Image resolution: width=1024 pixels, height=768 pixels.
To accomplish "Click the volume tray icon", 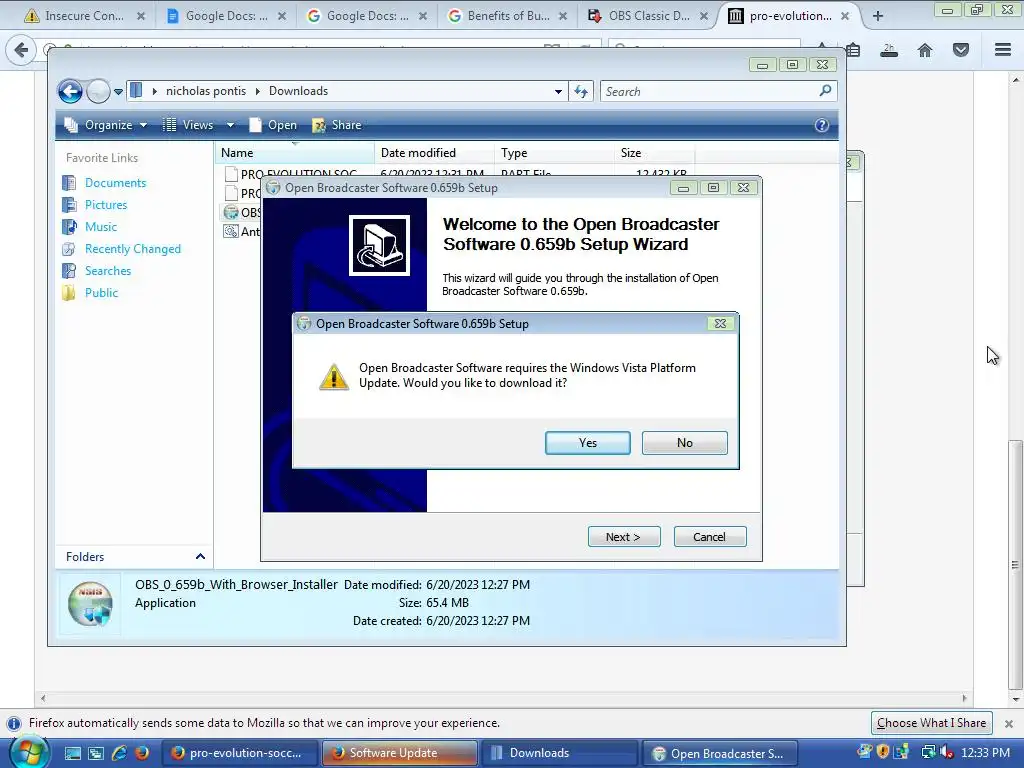I will pyautogui.click(x=946, y=753).
